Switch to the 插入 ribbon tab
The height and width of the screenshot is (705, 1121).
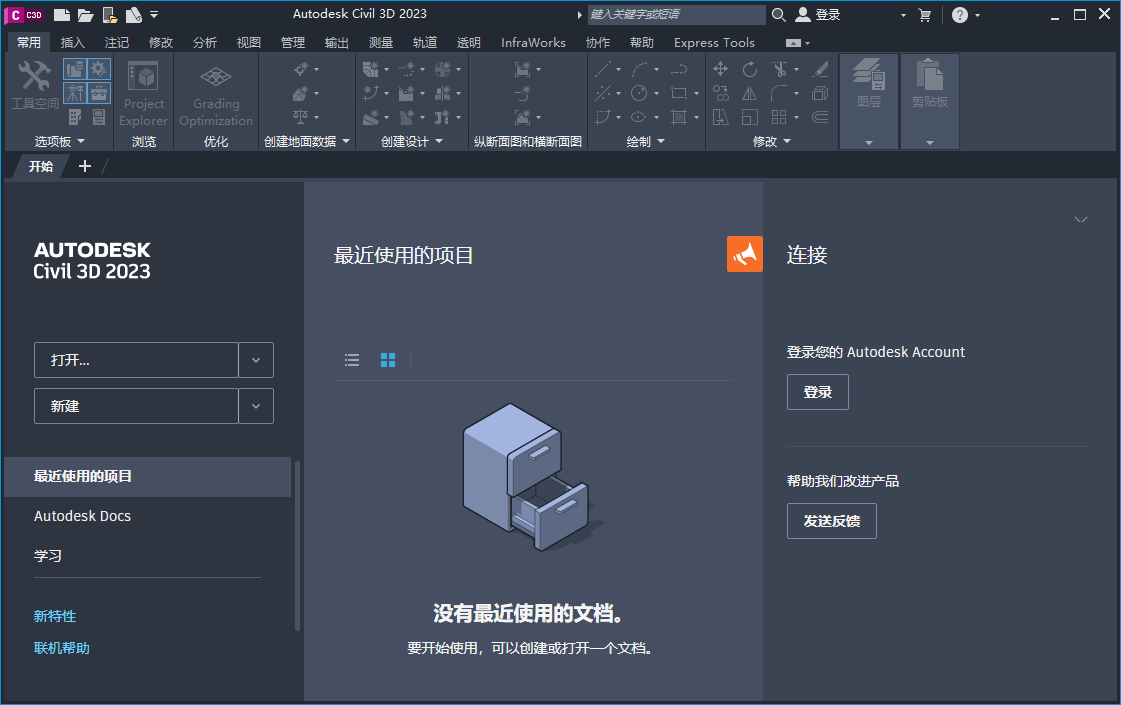74,42
